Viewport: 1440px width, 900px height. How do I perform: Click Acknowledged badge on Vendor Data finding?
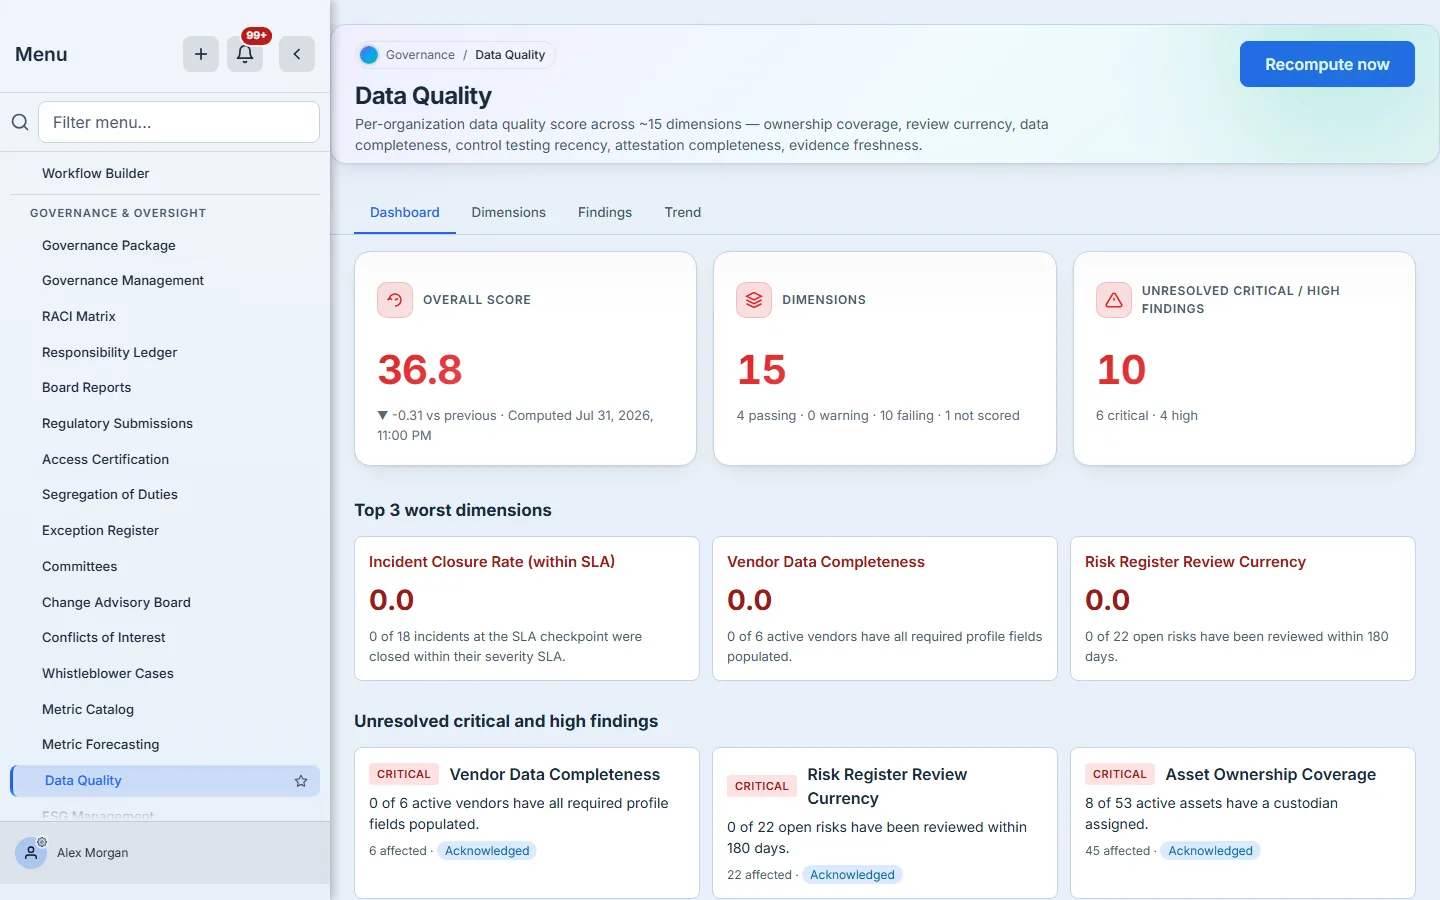487,851
